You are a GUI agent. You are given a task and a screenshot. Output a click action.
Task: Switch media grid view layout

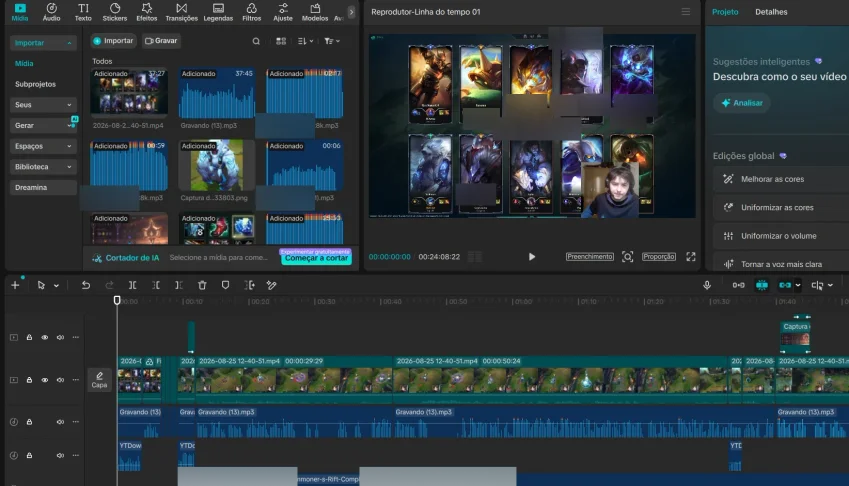pyautogui.click(x=281, y=41)
